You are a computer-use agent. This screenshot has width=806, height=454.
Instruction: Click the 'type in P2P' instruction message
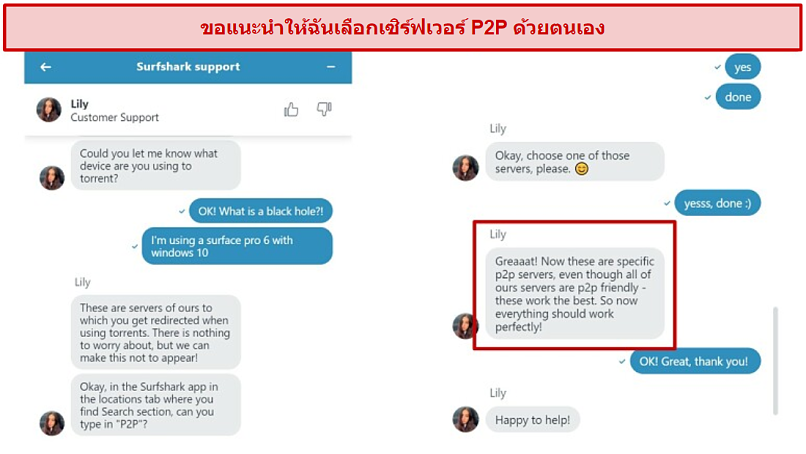click(x=156, y=405)
